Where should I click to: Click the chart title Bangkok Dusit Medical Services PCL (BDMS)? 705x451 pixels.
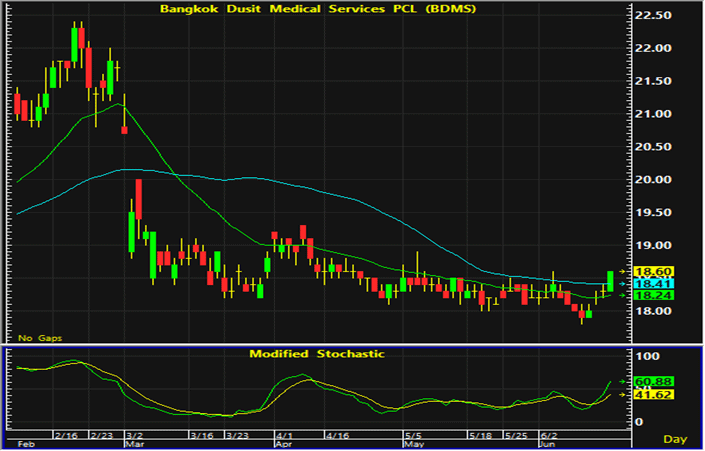(x=318, y=9)
